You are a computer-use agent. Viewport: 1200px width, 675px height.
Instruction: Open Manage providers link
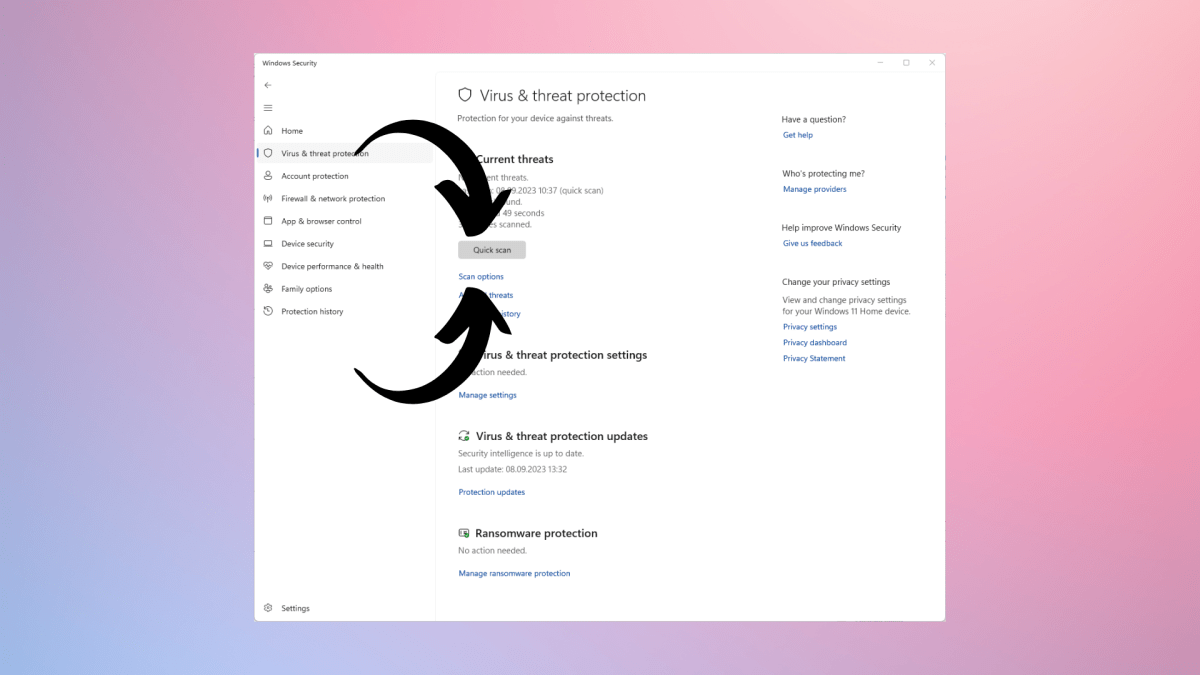814,189
